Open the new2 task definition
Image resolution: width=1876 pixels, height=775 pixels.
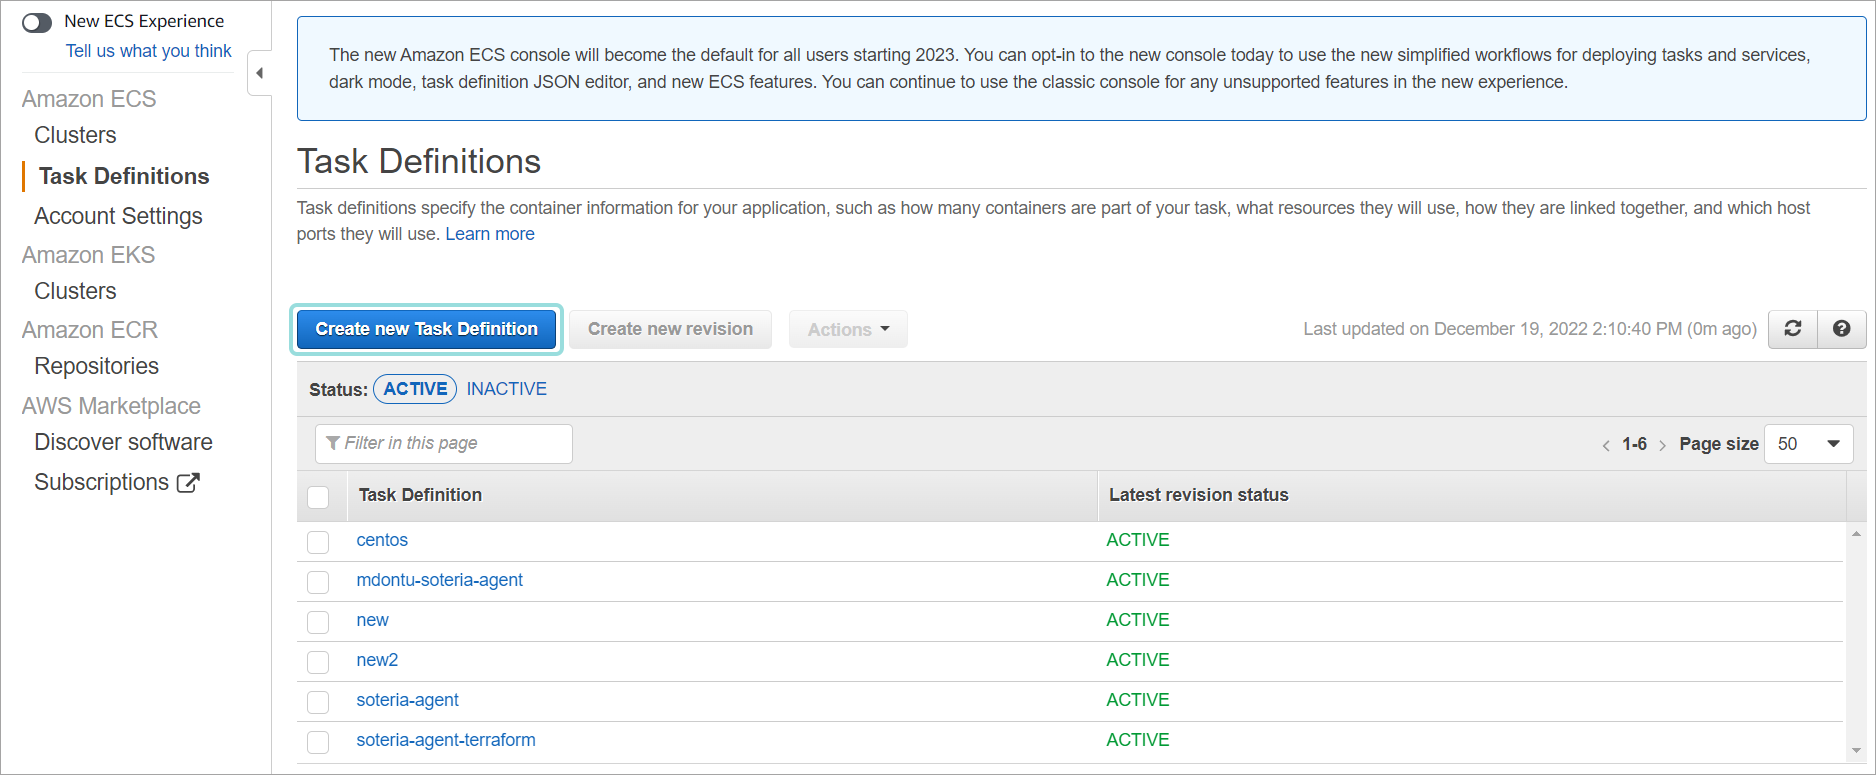tap(378, 660)
